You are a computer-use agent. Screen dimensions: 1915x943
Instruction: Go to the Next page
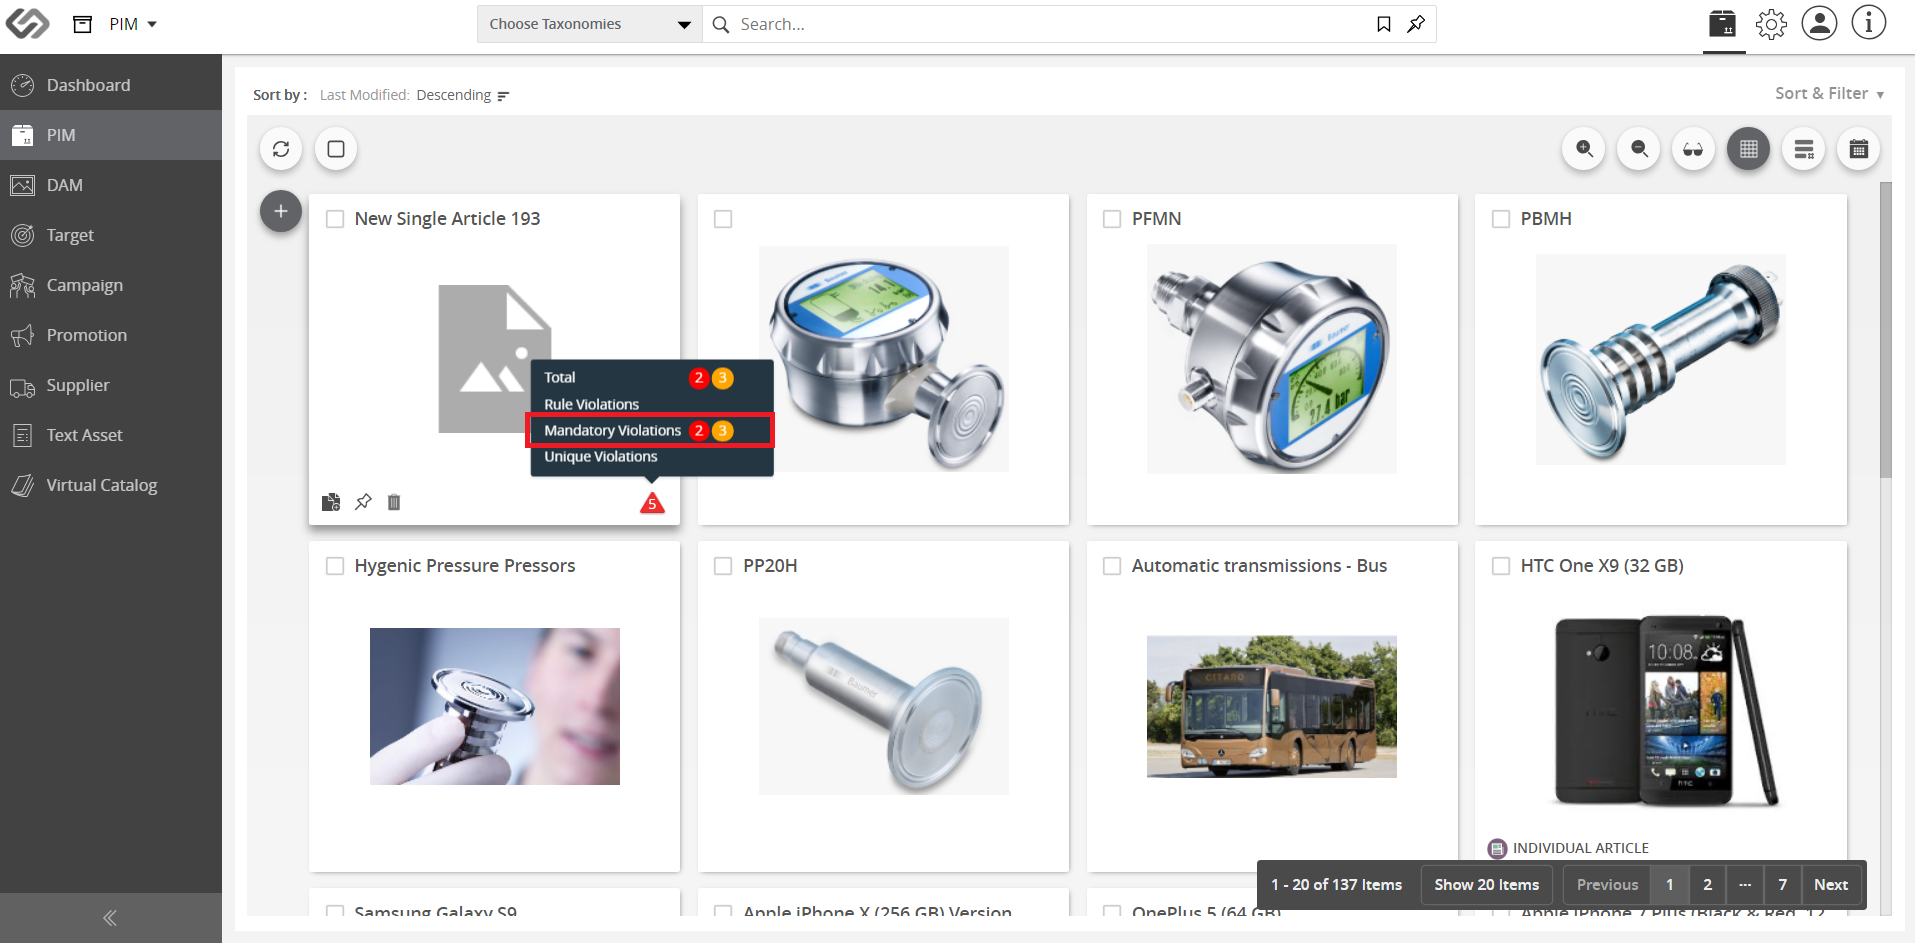tap(1830, 885)
